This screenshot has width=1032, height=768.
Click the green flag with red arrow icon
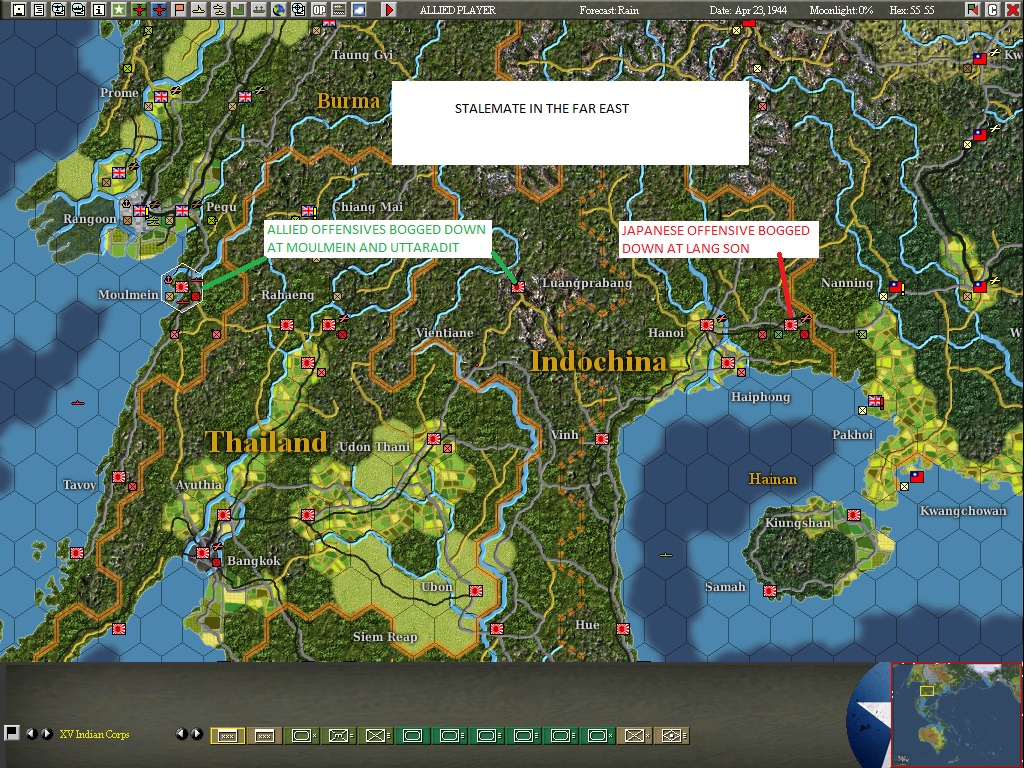pyautogui.click(x=972, y=9)
